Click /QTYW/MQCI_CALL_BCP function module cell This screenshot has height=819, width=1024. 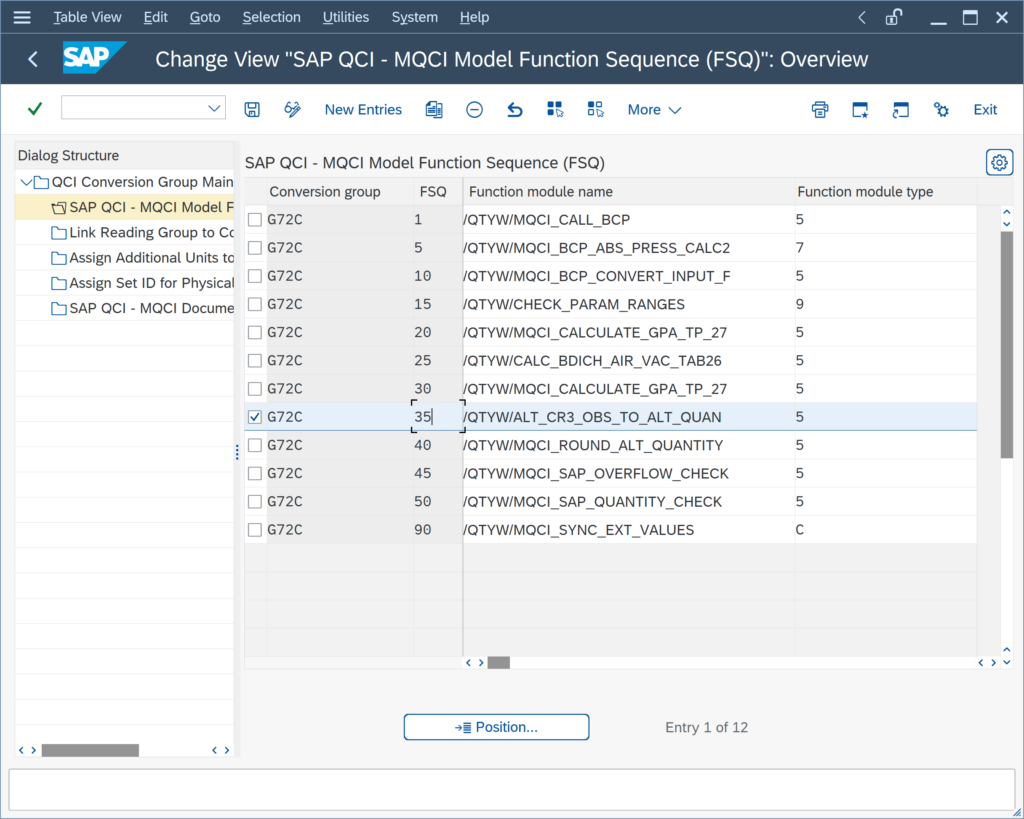(629, 220)
